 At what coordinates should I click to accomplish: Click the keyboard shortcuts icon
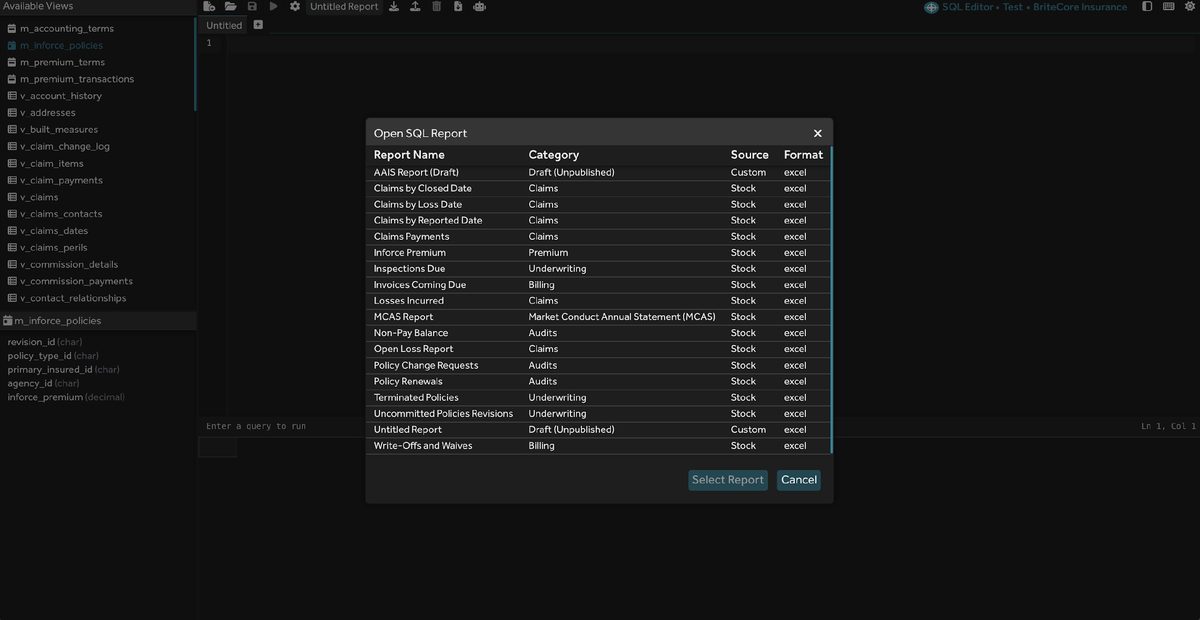click(1169, 7)
